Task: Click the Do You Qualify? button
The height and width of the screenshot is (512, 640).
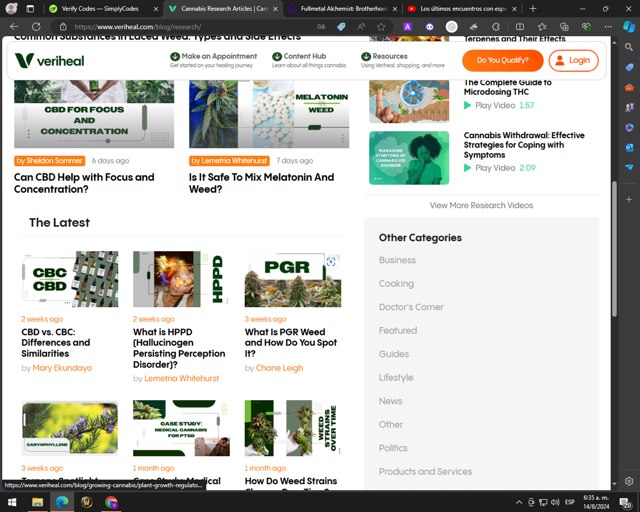Action: coord(502,60)
